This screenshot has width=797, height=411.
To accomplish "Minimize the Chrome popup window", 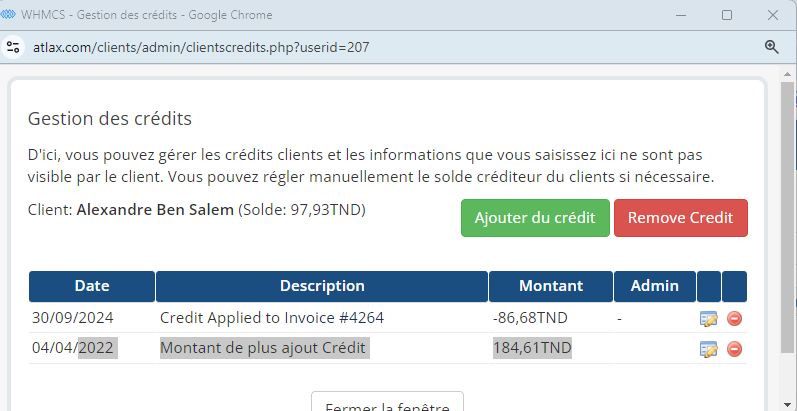I will [x=680, y=15].
